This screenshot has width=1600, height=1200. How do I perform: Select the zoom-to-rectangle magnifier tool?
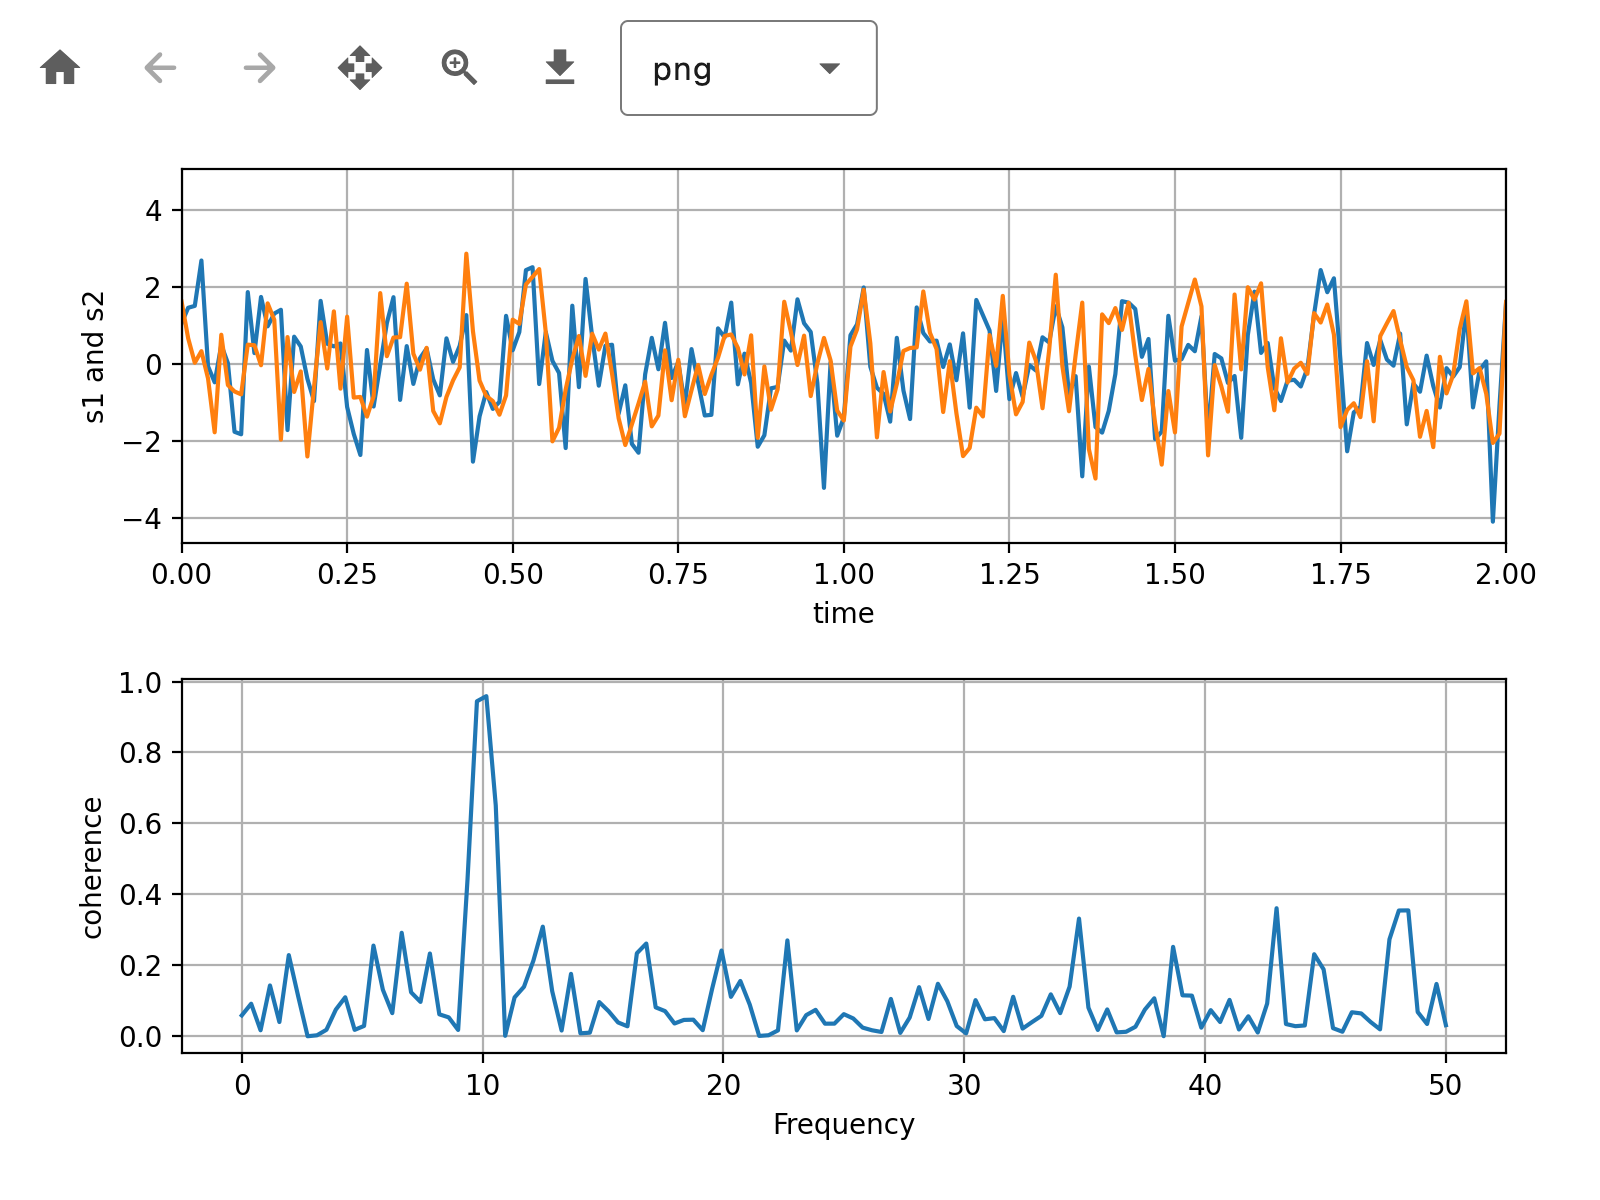pos(460,68)
